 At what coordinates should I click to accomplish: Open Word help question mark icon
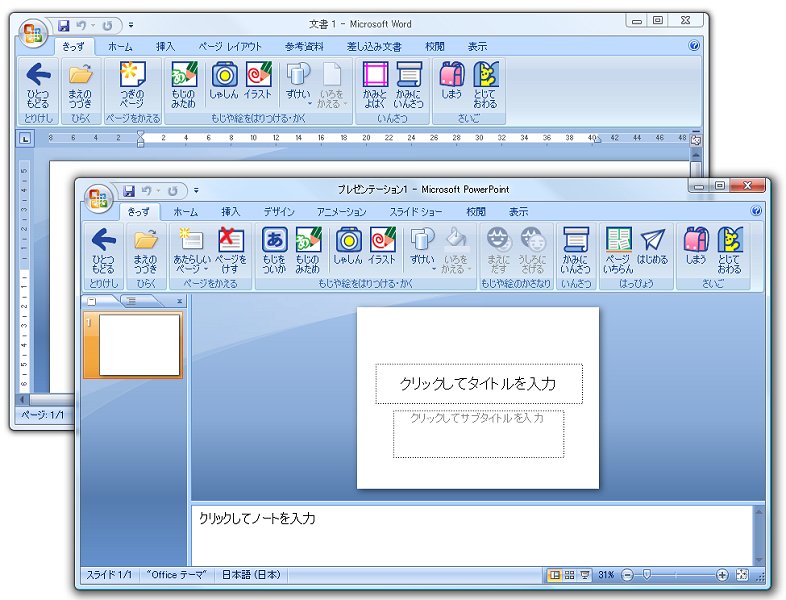tap(694, 46)
